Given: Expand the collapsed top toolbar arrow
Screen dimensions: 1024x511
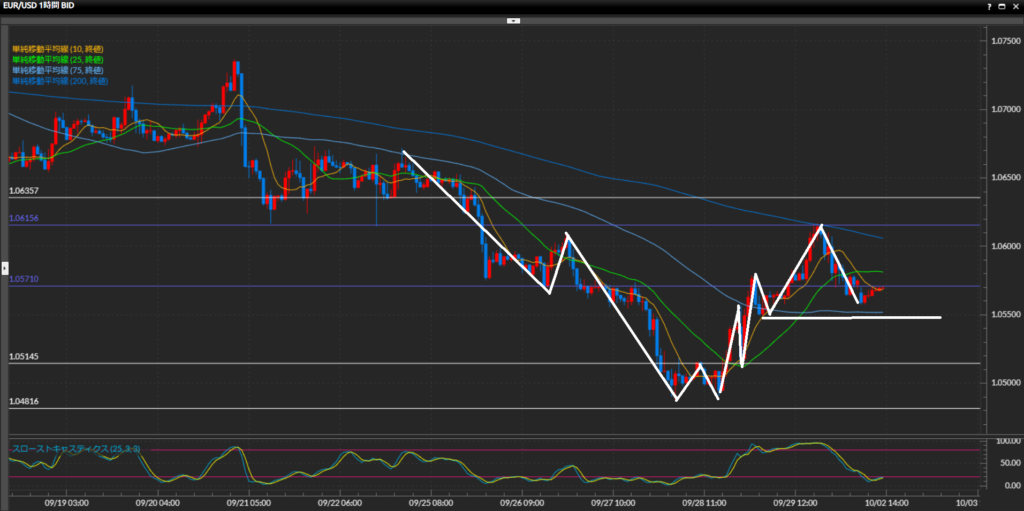Looking at the screenshot, I should coord(512,20).
